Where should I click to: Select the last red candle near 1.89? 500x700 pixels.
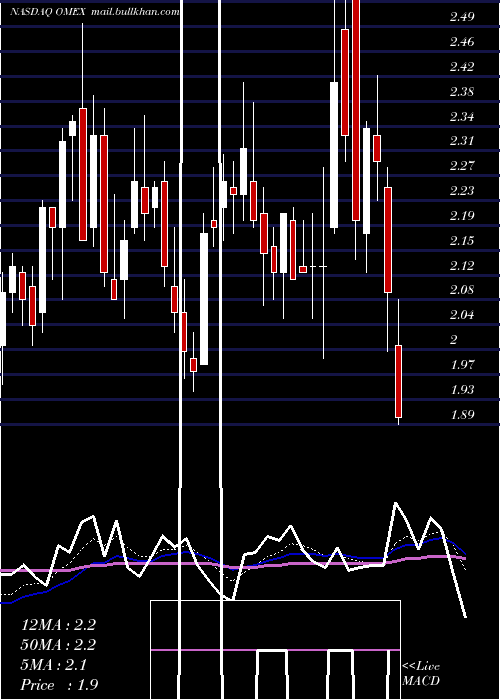pos(398,381)
